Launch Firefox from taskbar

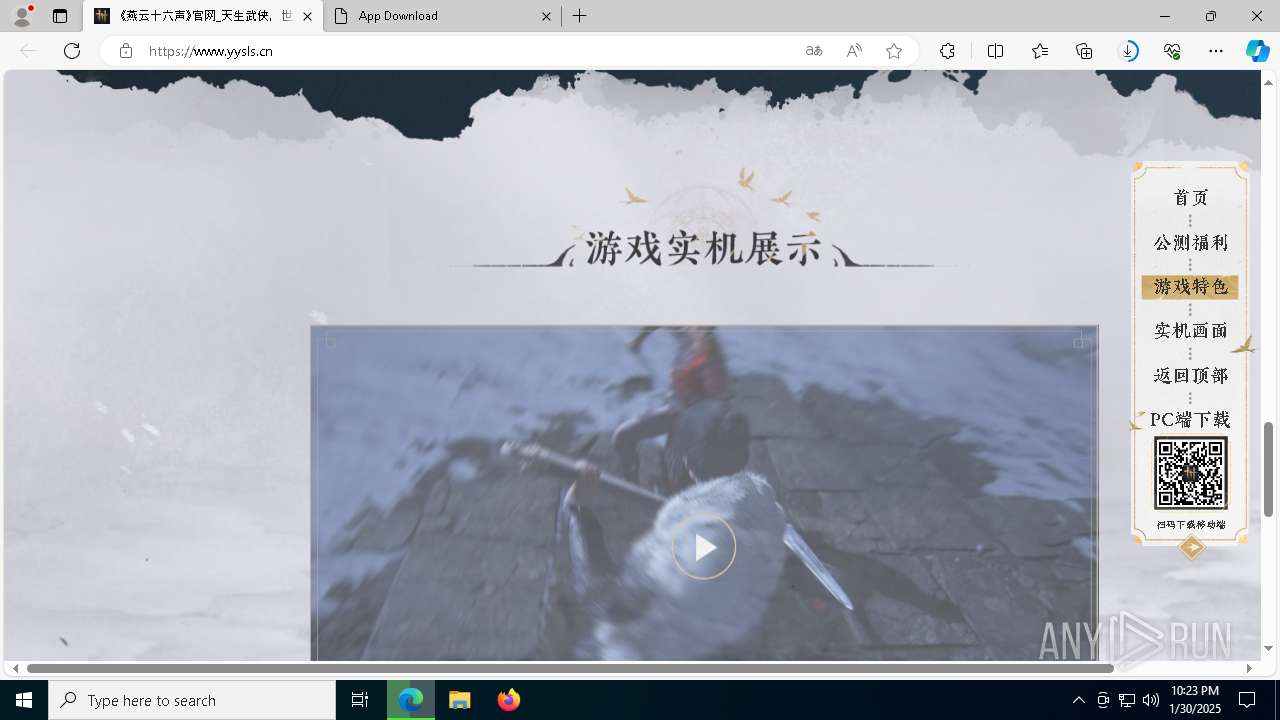508,700
